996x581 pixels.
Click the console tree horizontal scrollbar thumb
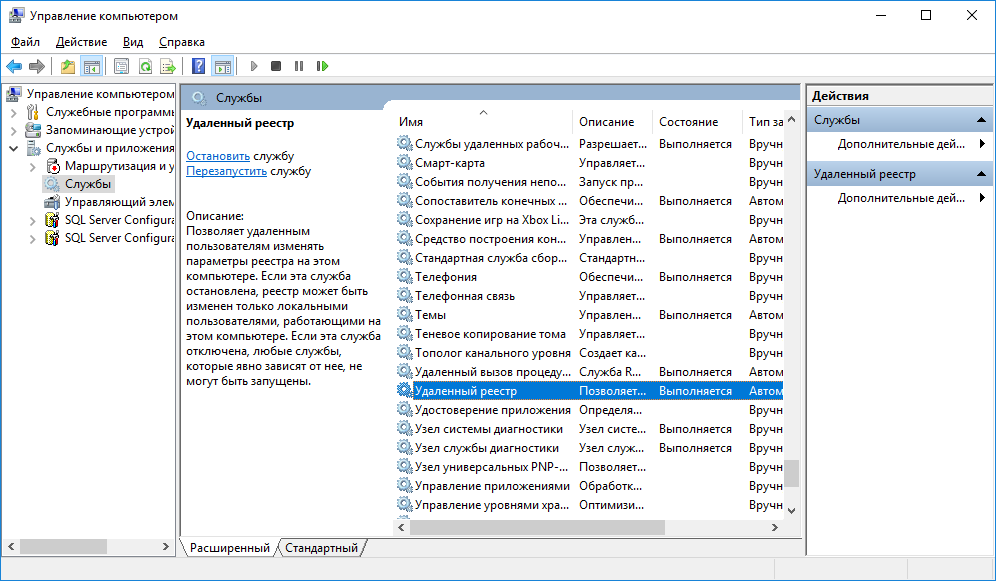(x=64, y=546)
